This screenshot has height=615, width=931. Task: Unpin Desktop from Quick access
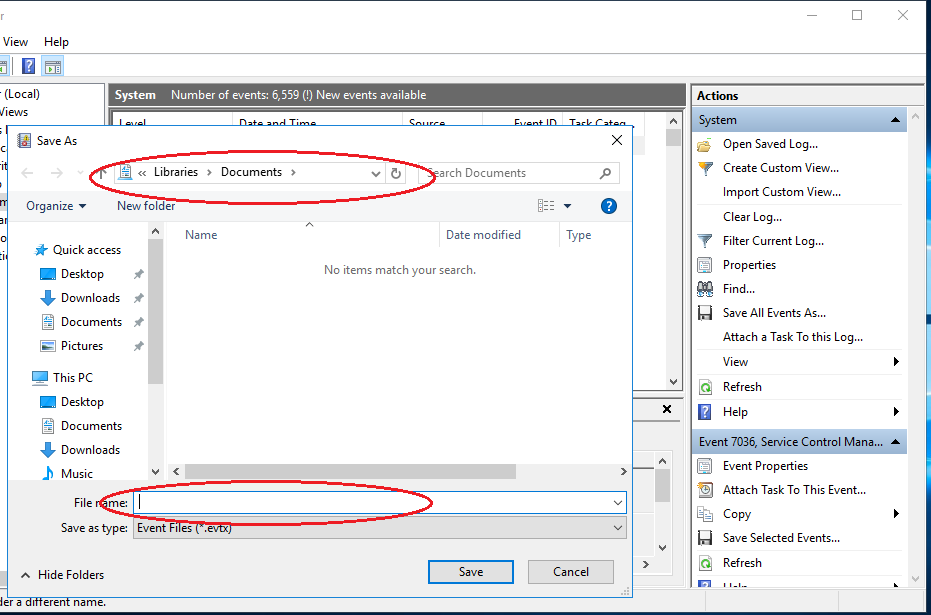[x=138, y=273]
